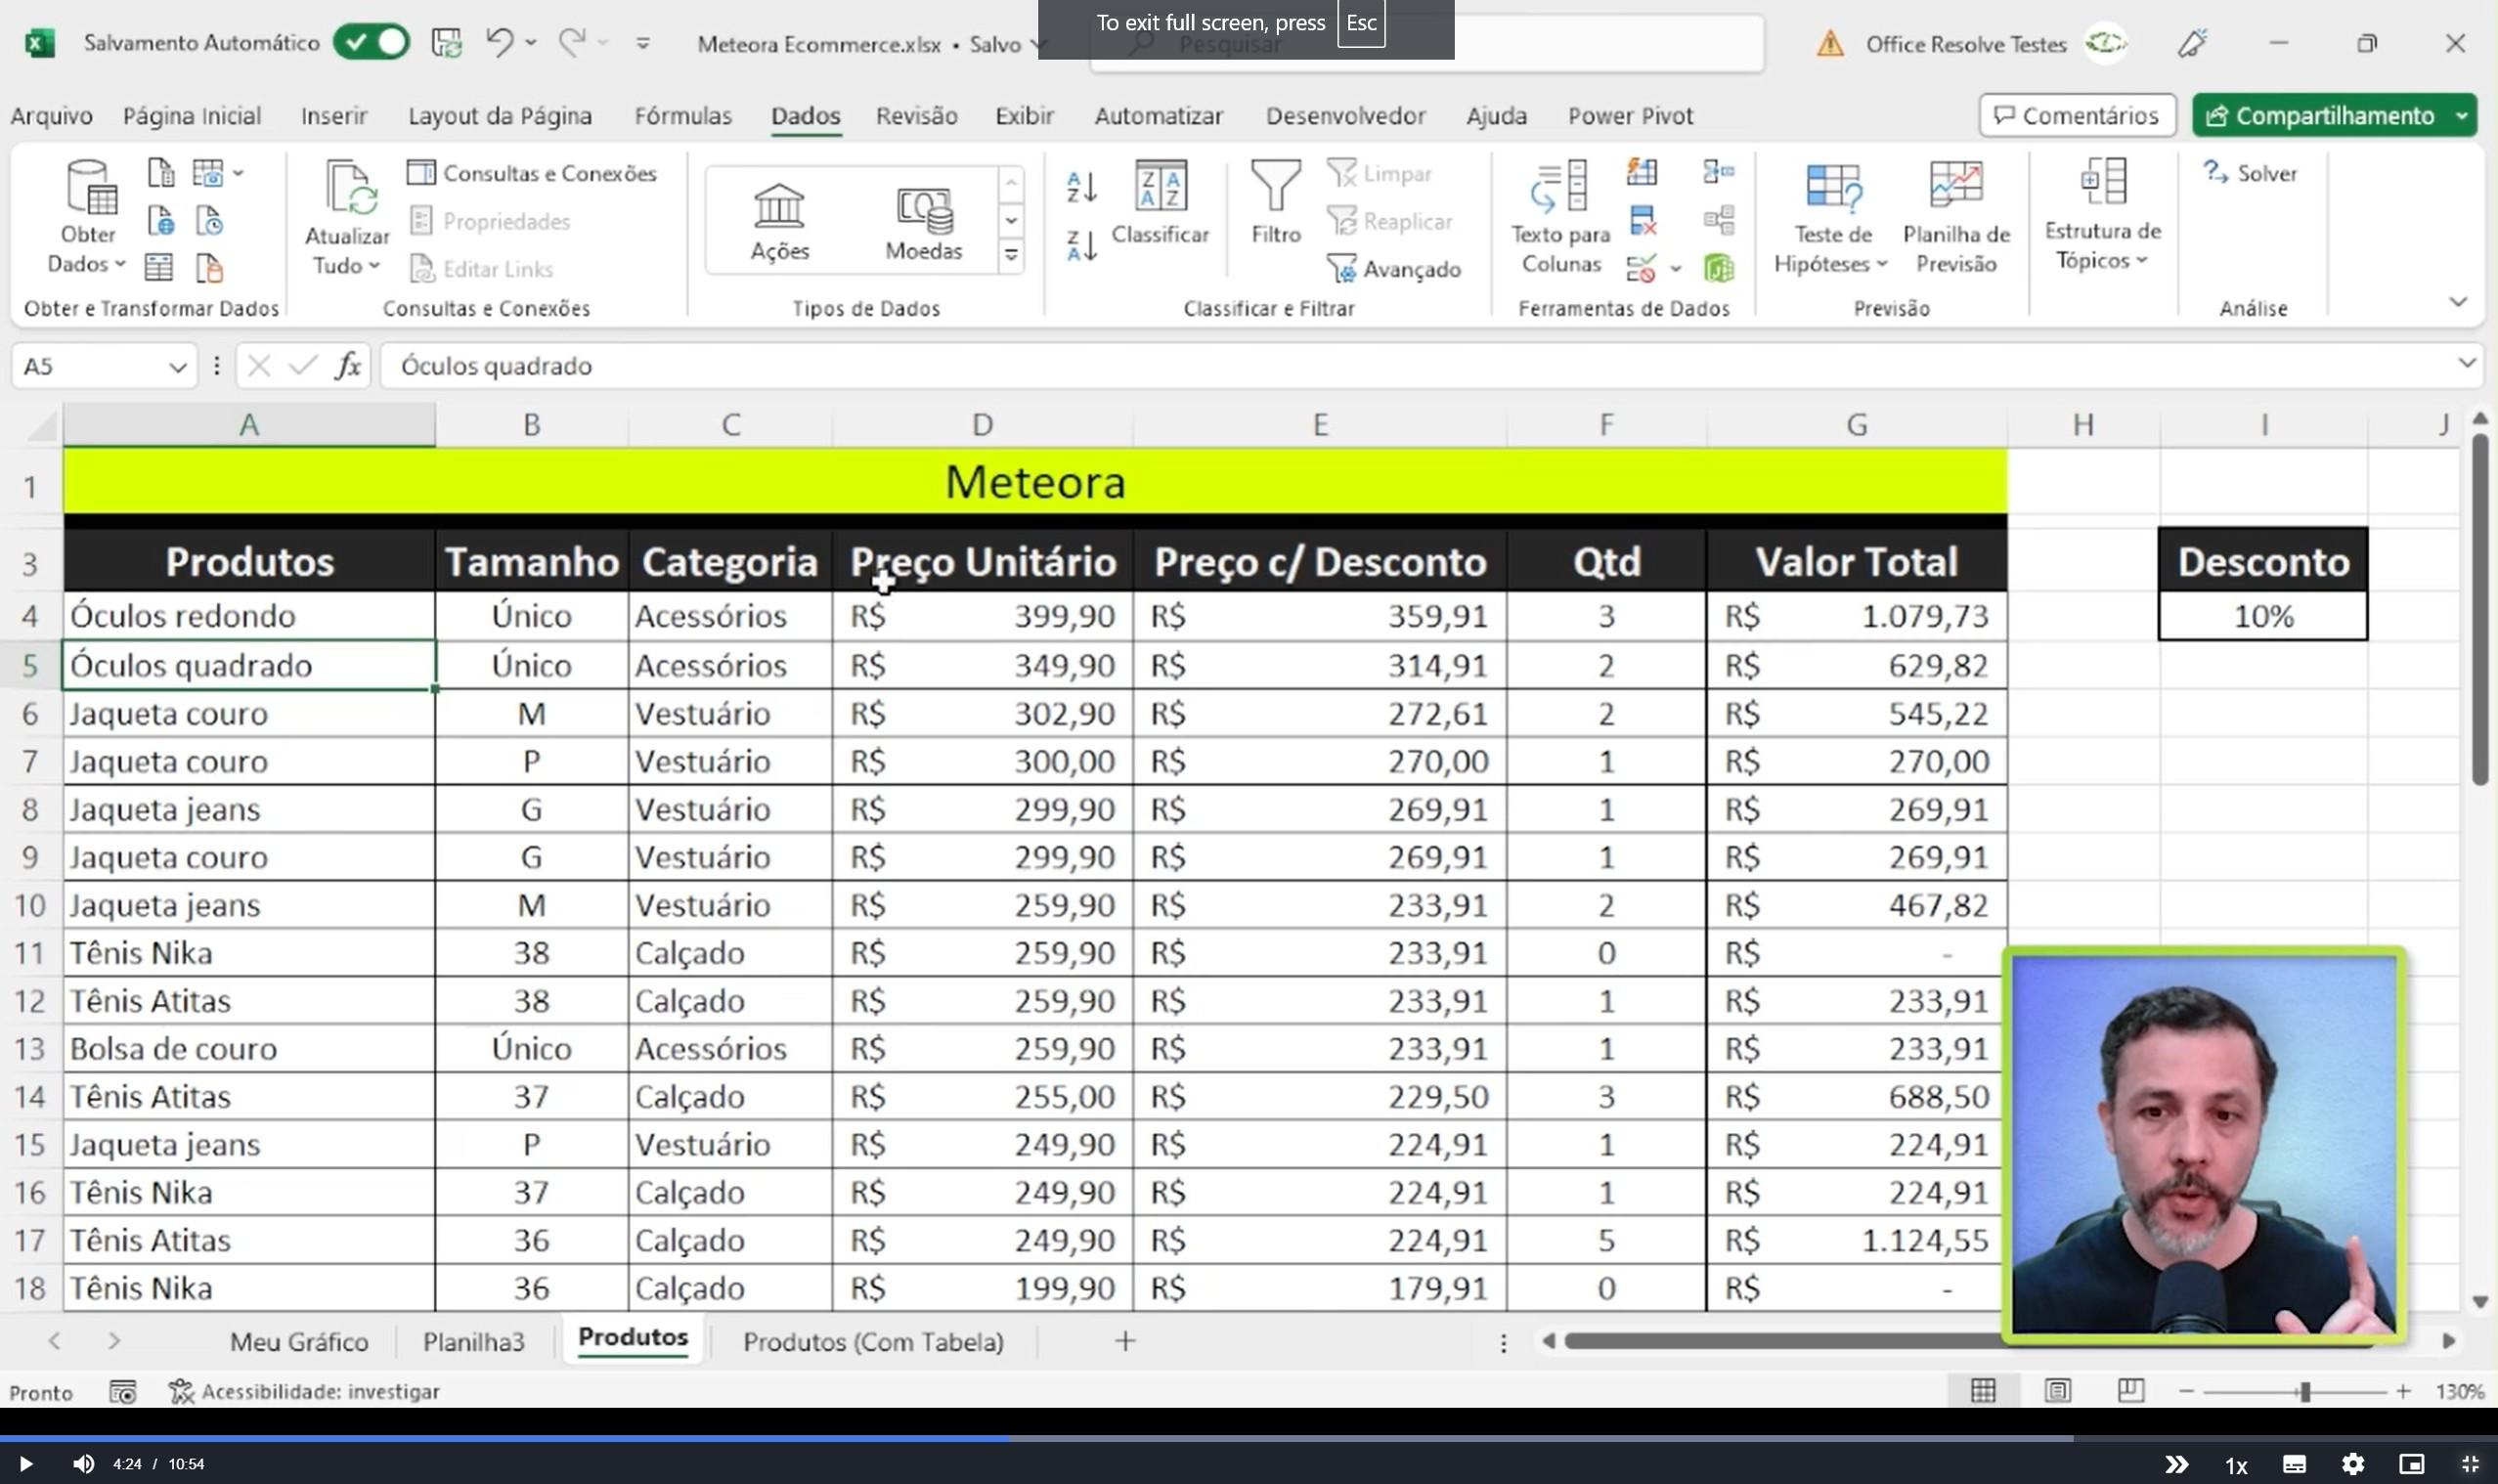Switch to Page Layout view icon

(x=2057, y=1391)
